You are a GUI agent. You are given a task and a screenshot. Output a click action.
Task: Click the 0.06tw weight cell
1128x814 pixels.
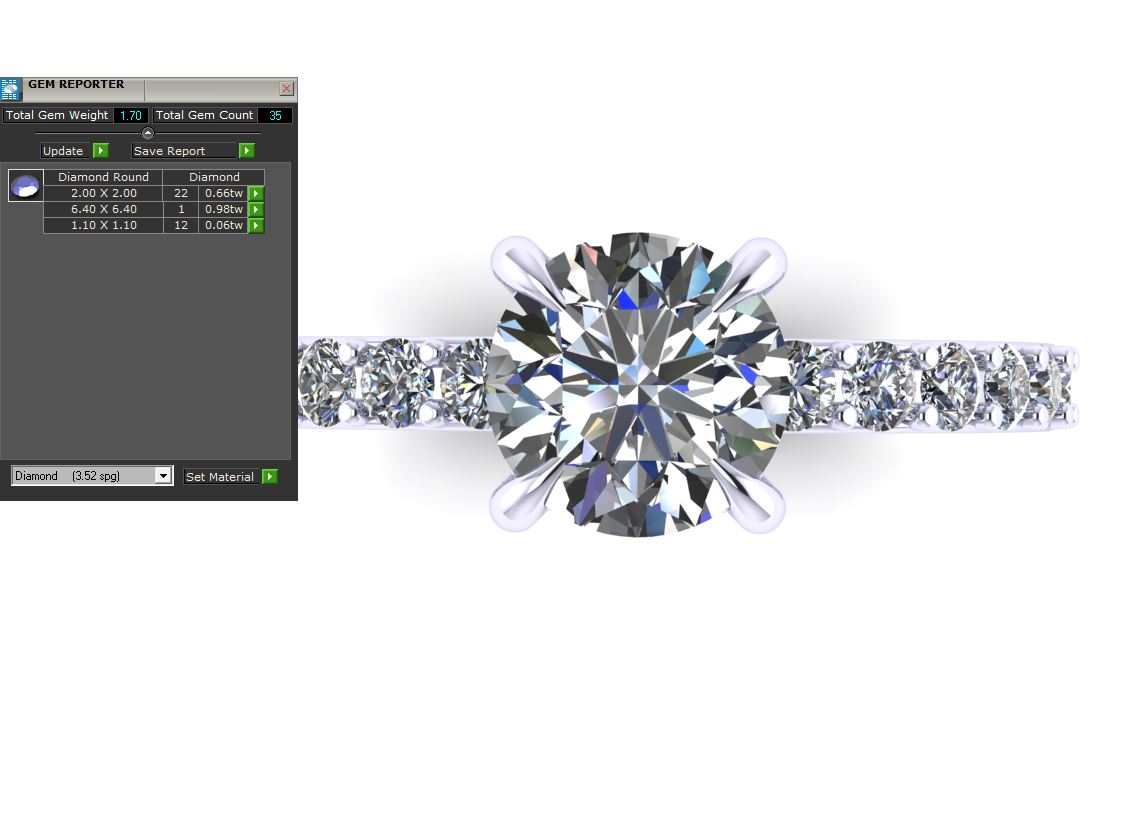(224, 225)
